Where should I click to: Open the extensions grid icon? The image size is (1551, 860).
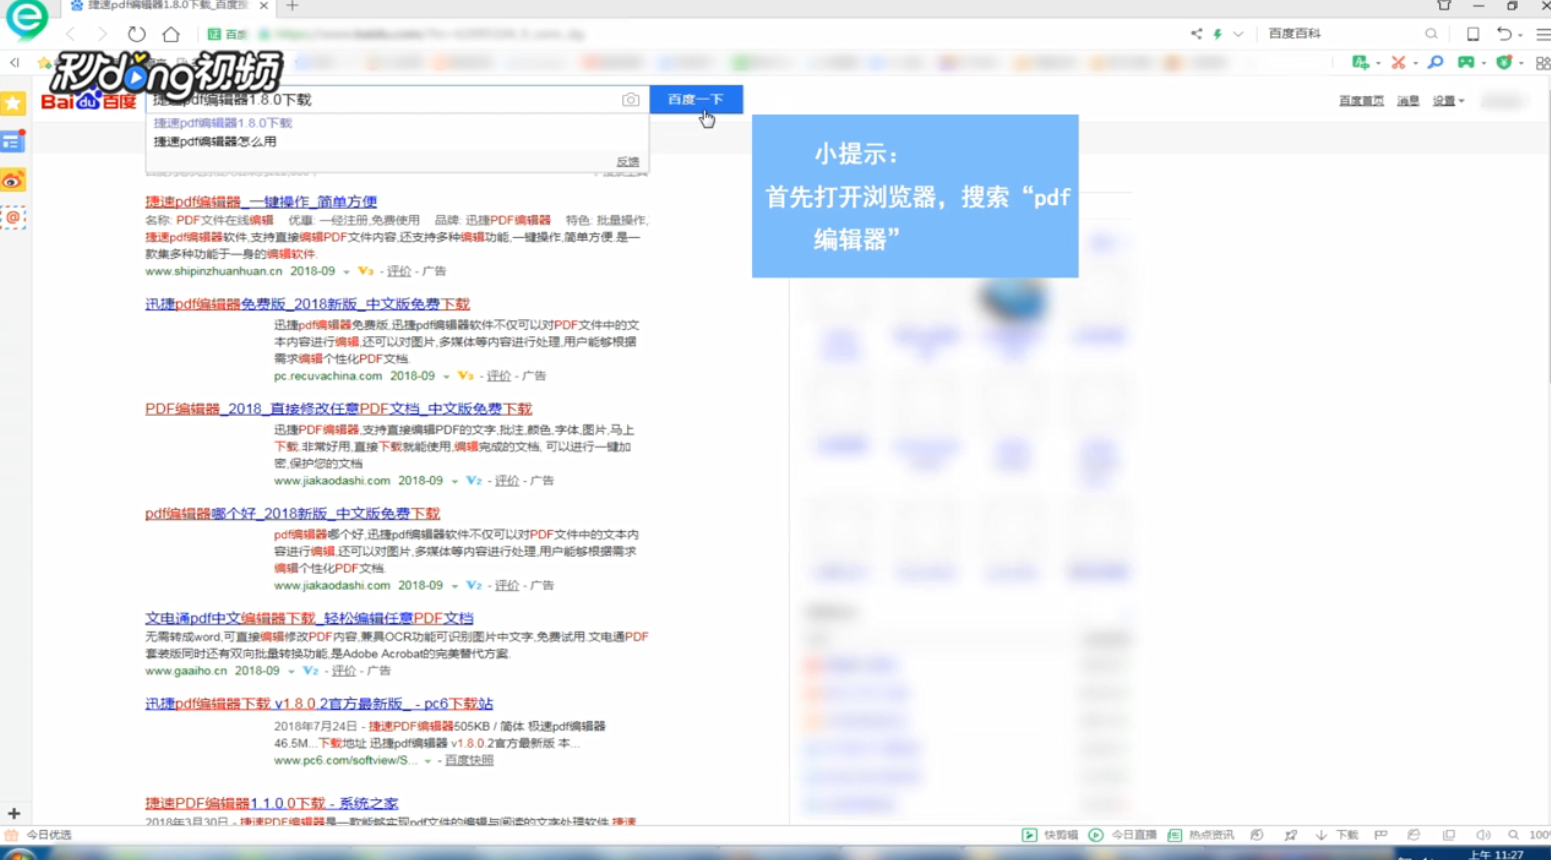click(x=1543, y=63)
